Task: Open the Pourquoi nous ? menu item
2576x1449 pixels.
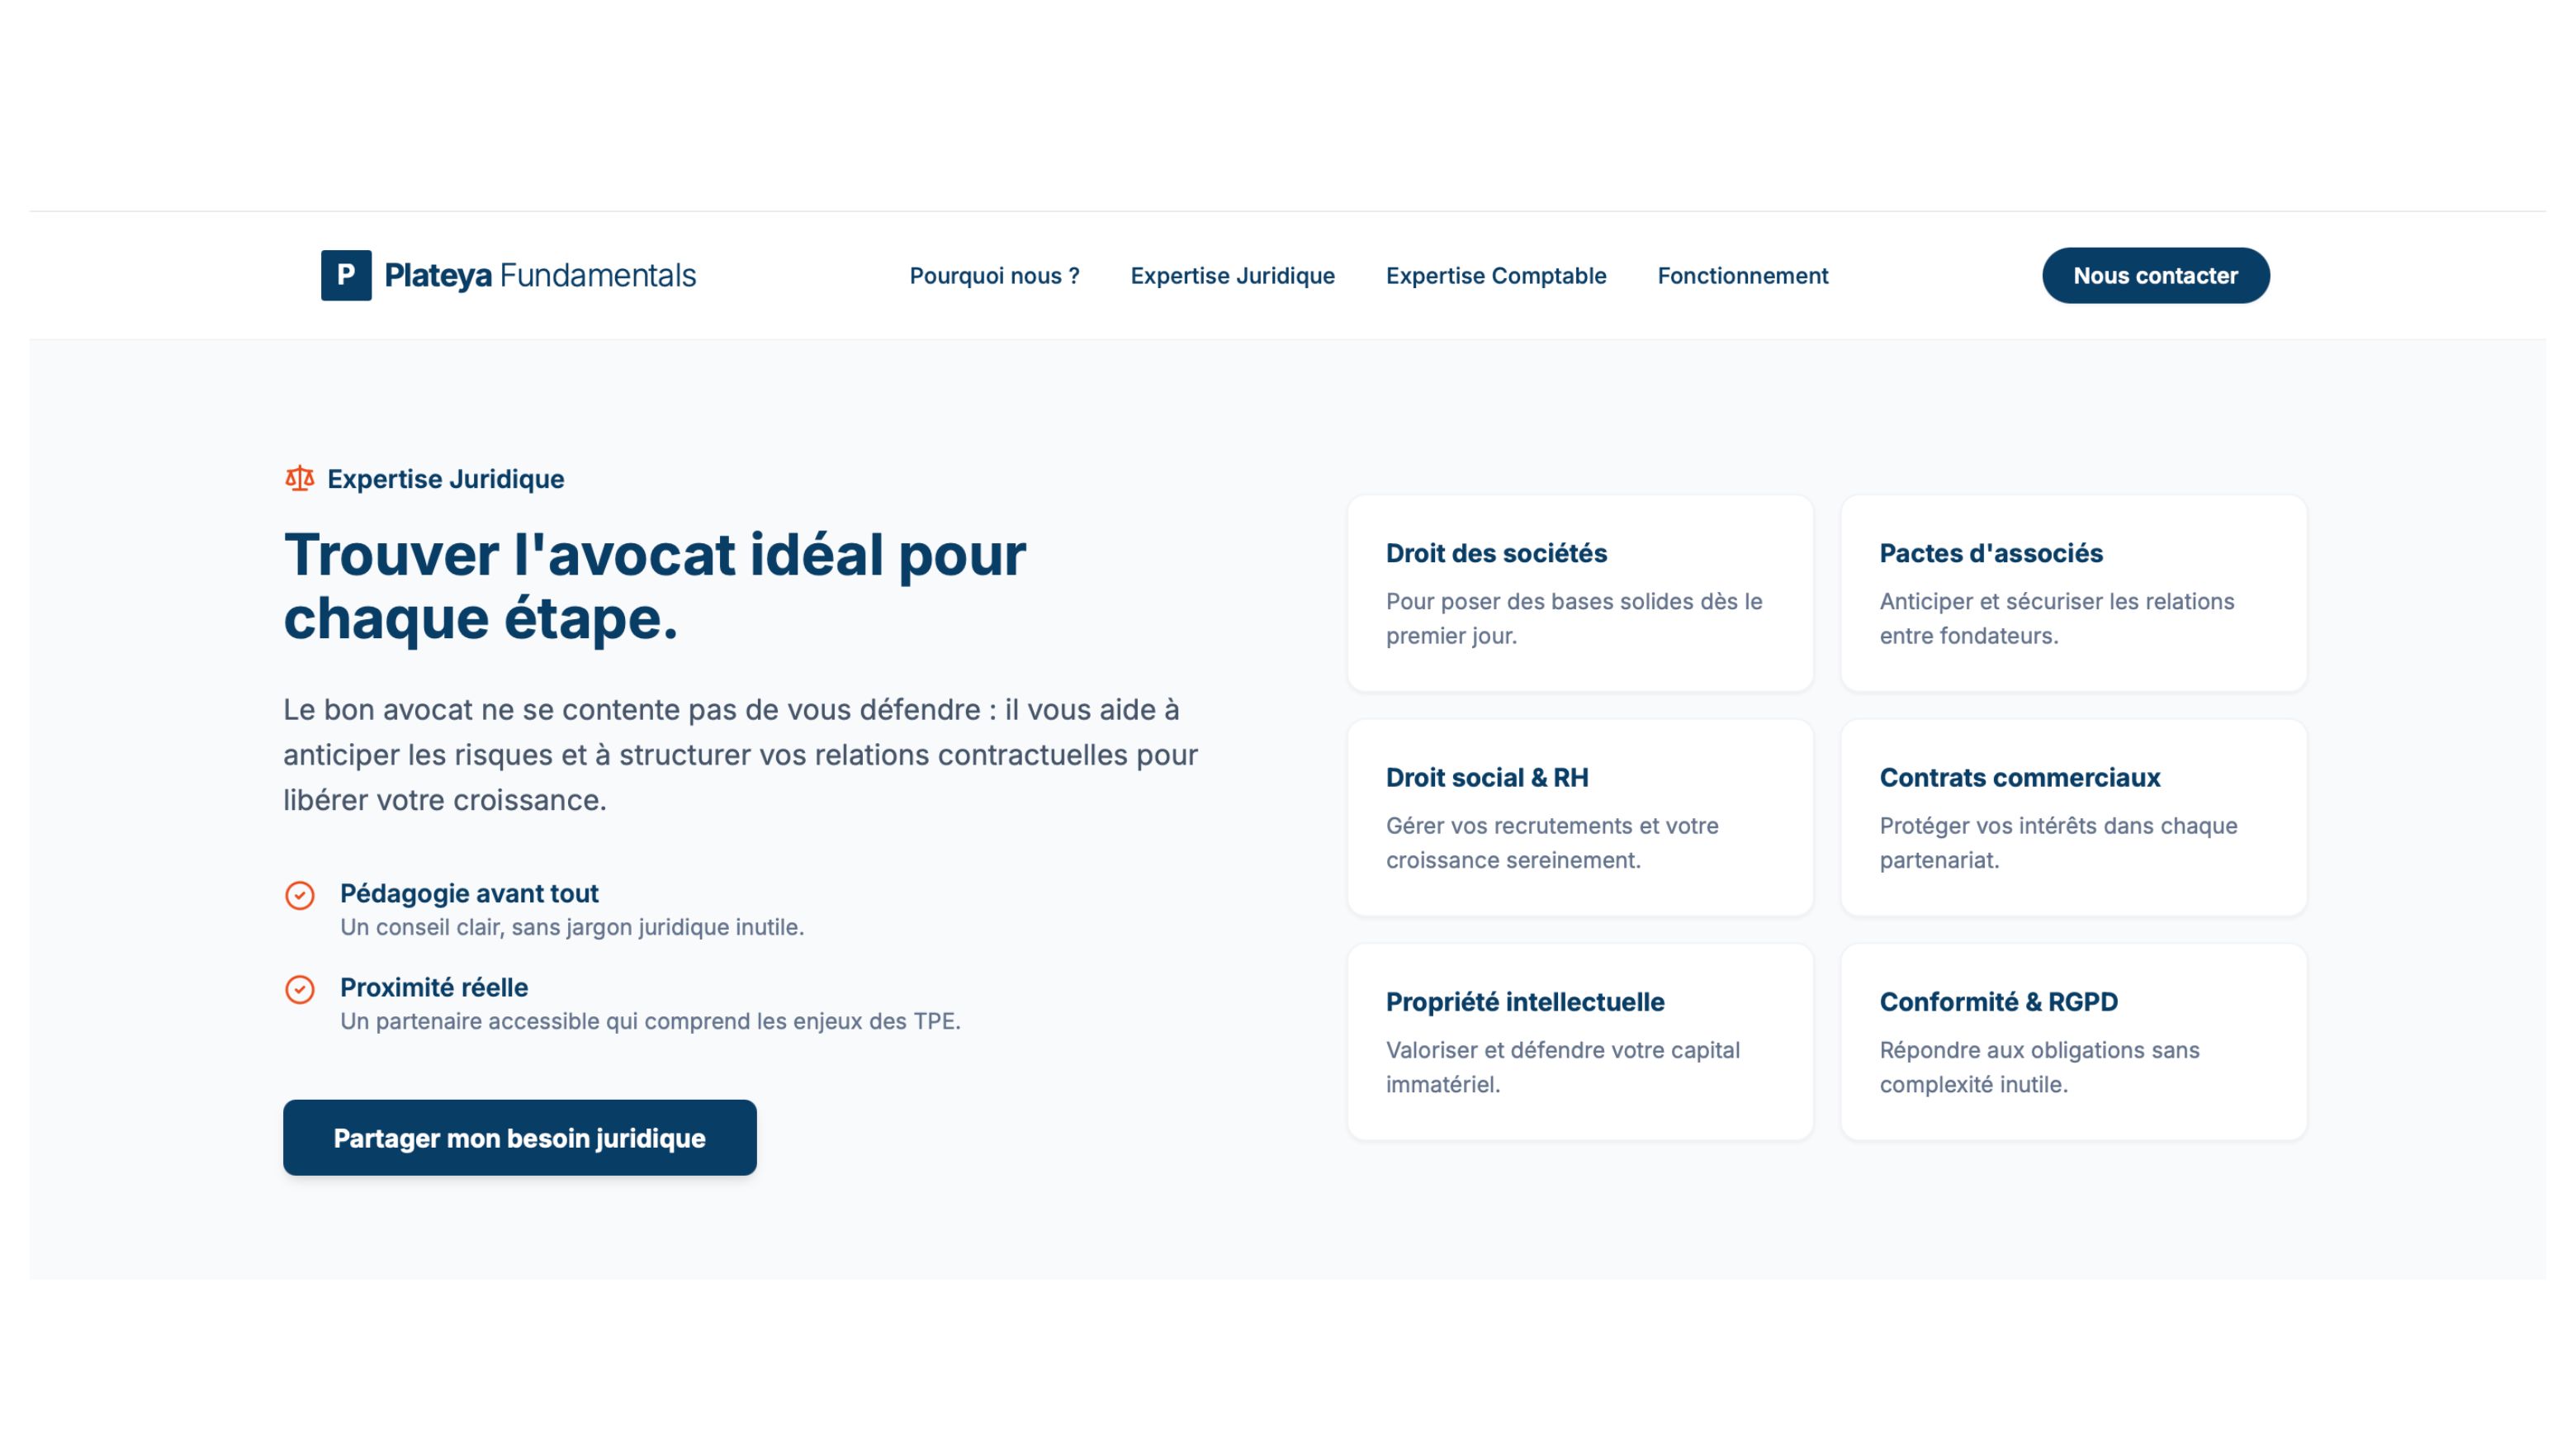Action: pyautogui.click(x=994, y=276)
